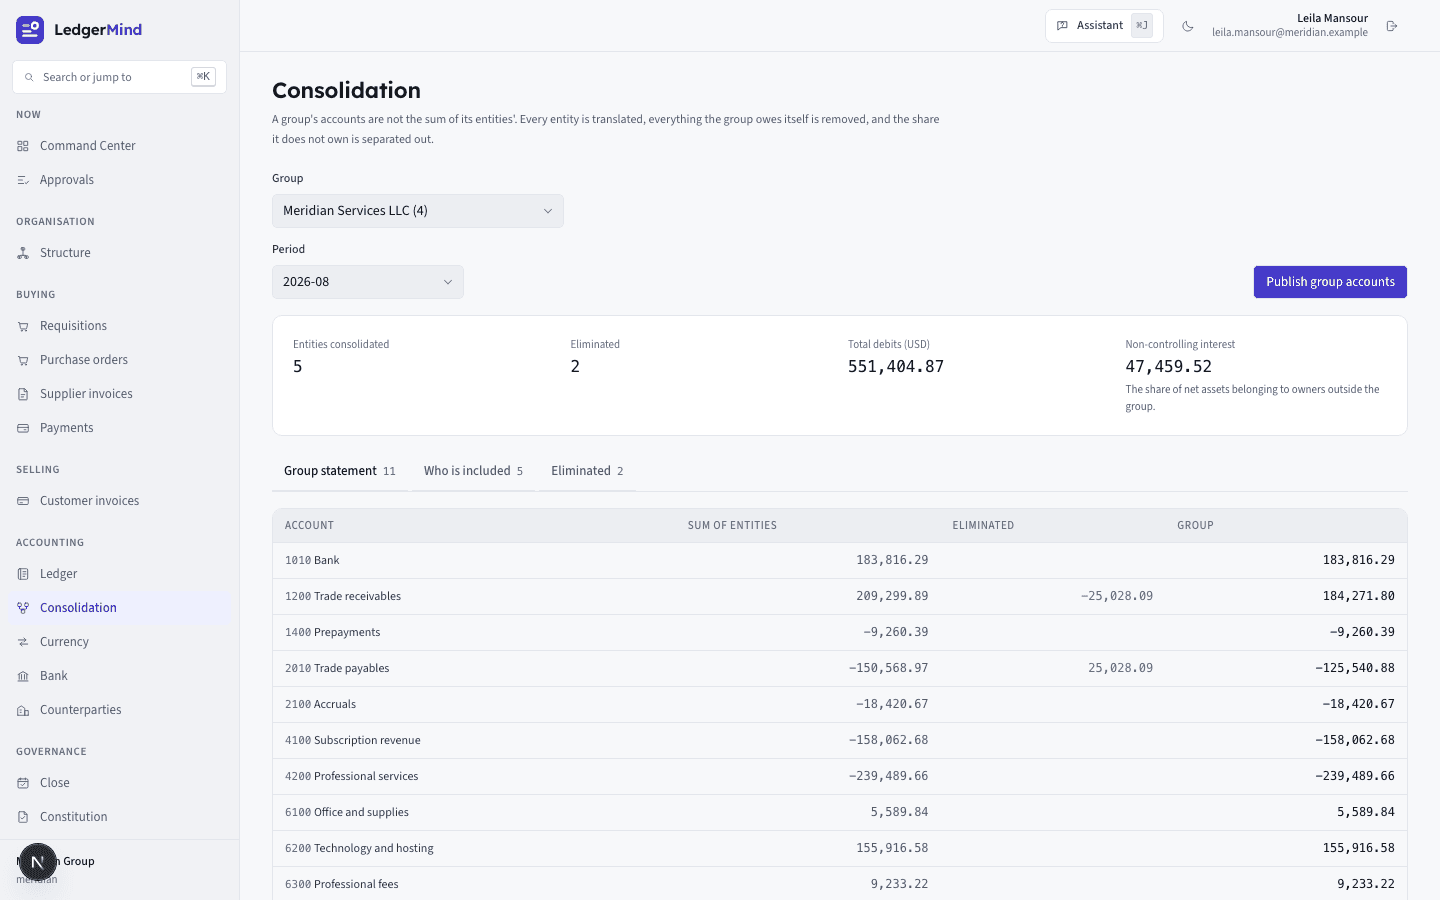Focus the Search or jump to field
This screenshot has width=1440, height=900.
point(119,77)
